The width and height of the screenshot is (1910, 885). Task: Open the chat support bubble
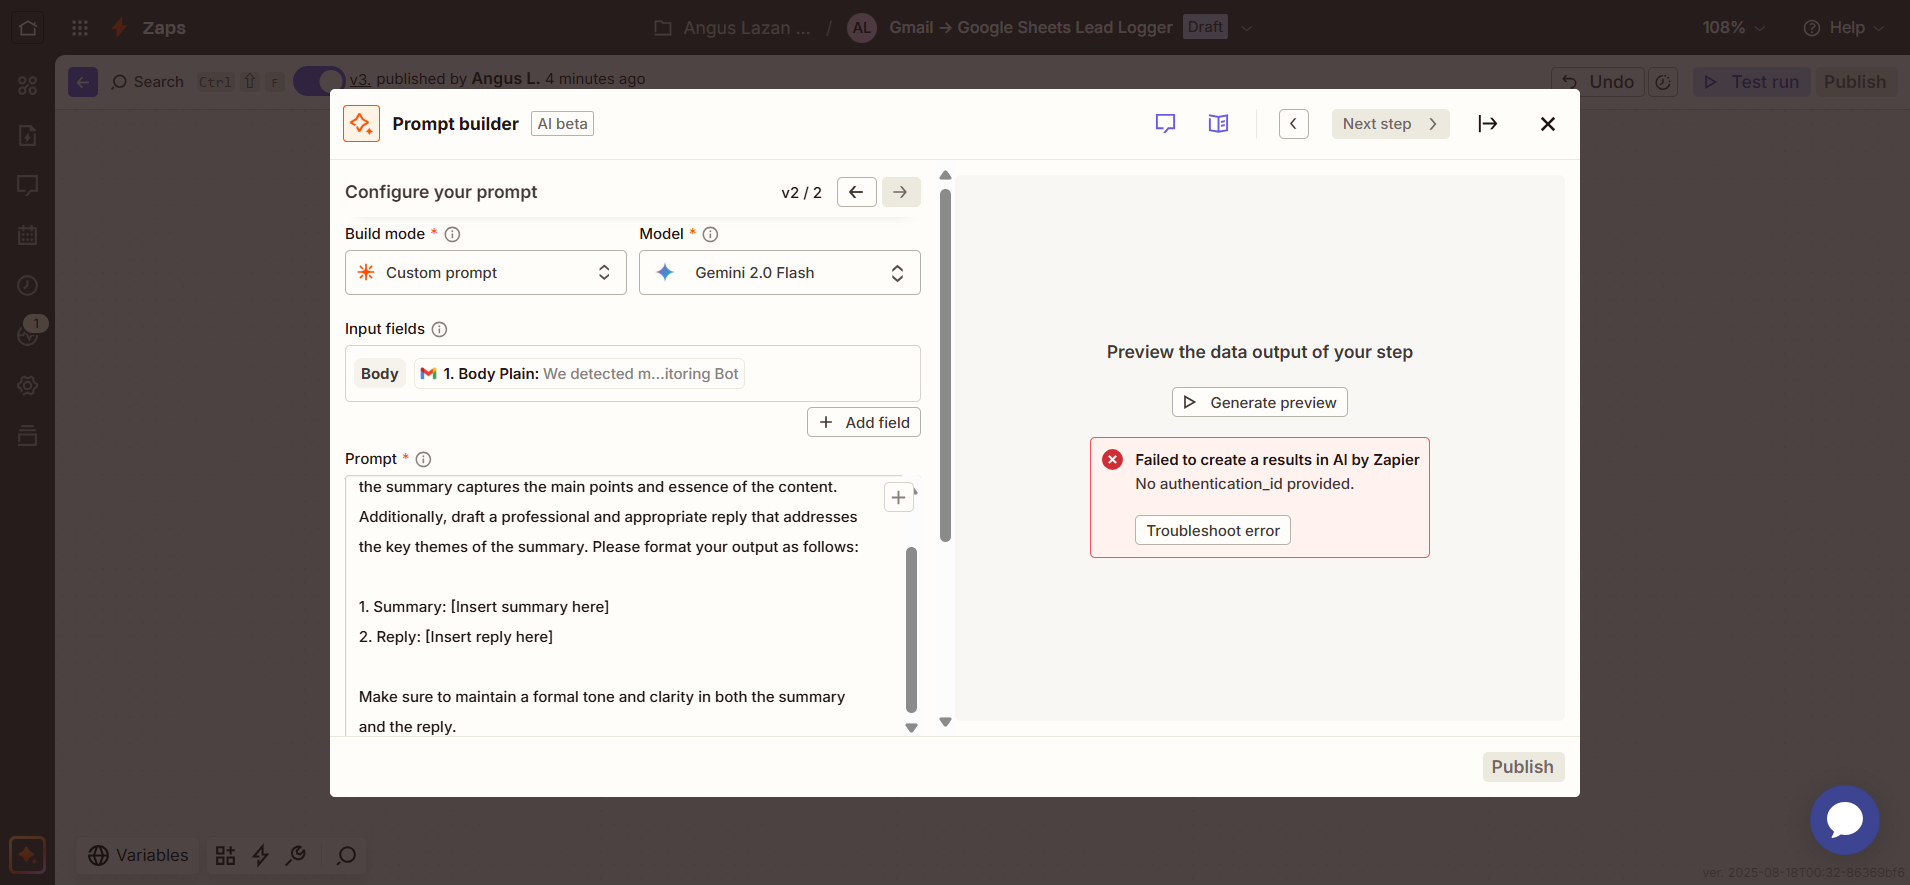[1844, 820]
